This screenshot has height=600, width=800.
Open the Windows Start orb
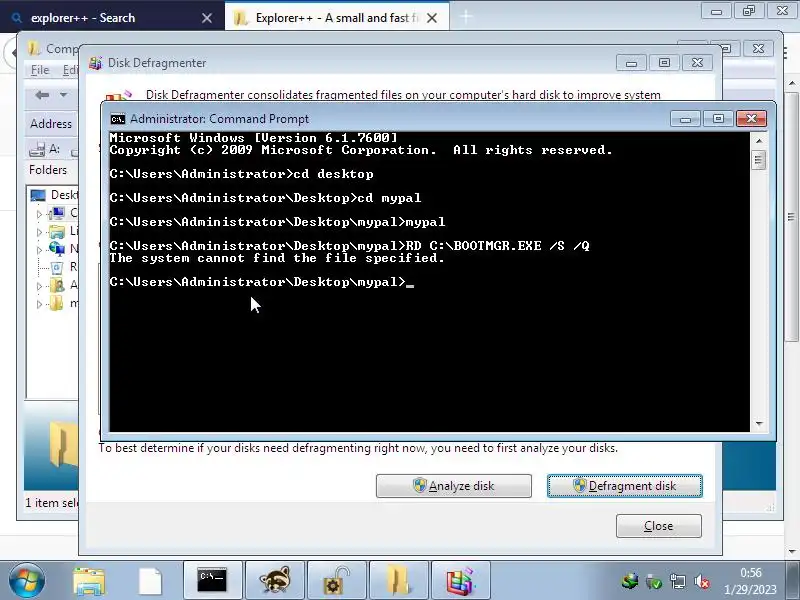pos(26,581)
